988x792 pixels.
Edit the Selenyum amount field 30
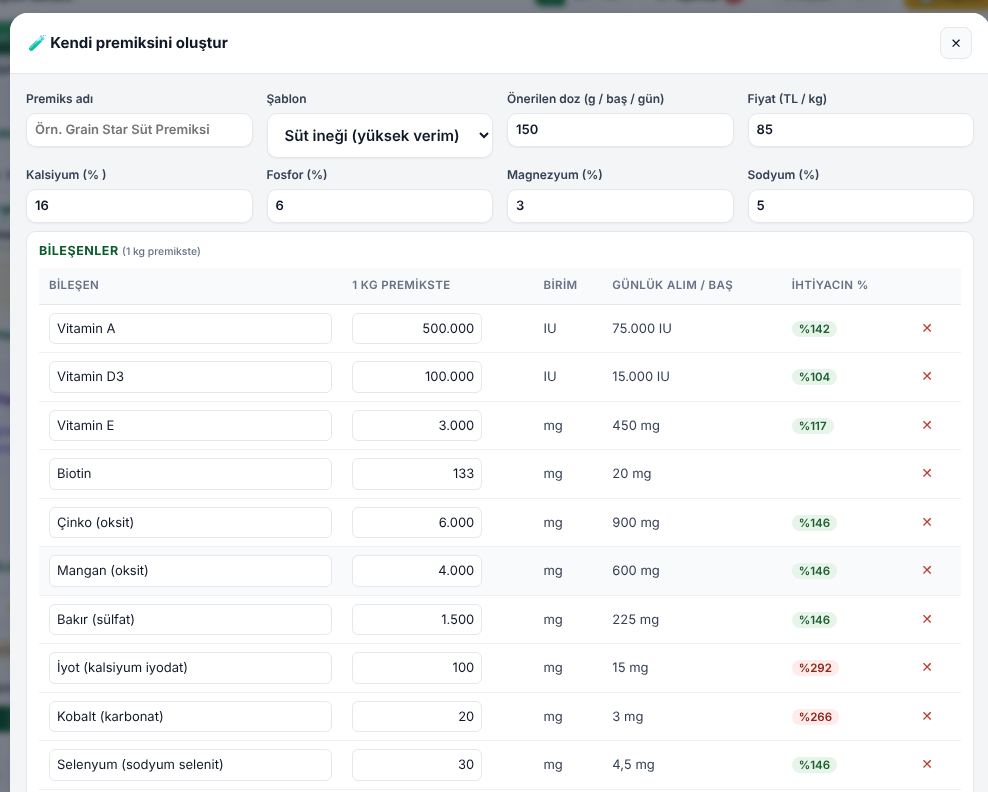(x=417, y=764)
